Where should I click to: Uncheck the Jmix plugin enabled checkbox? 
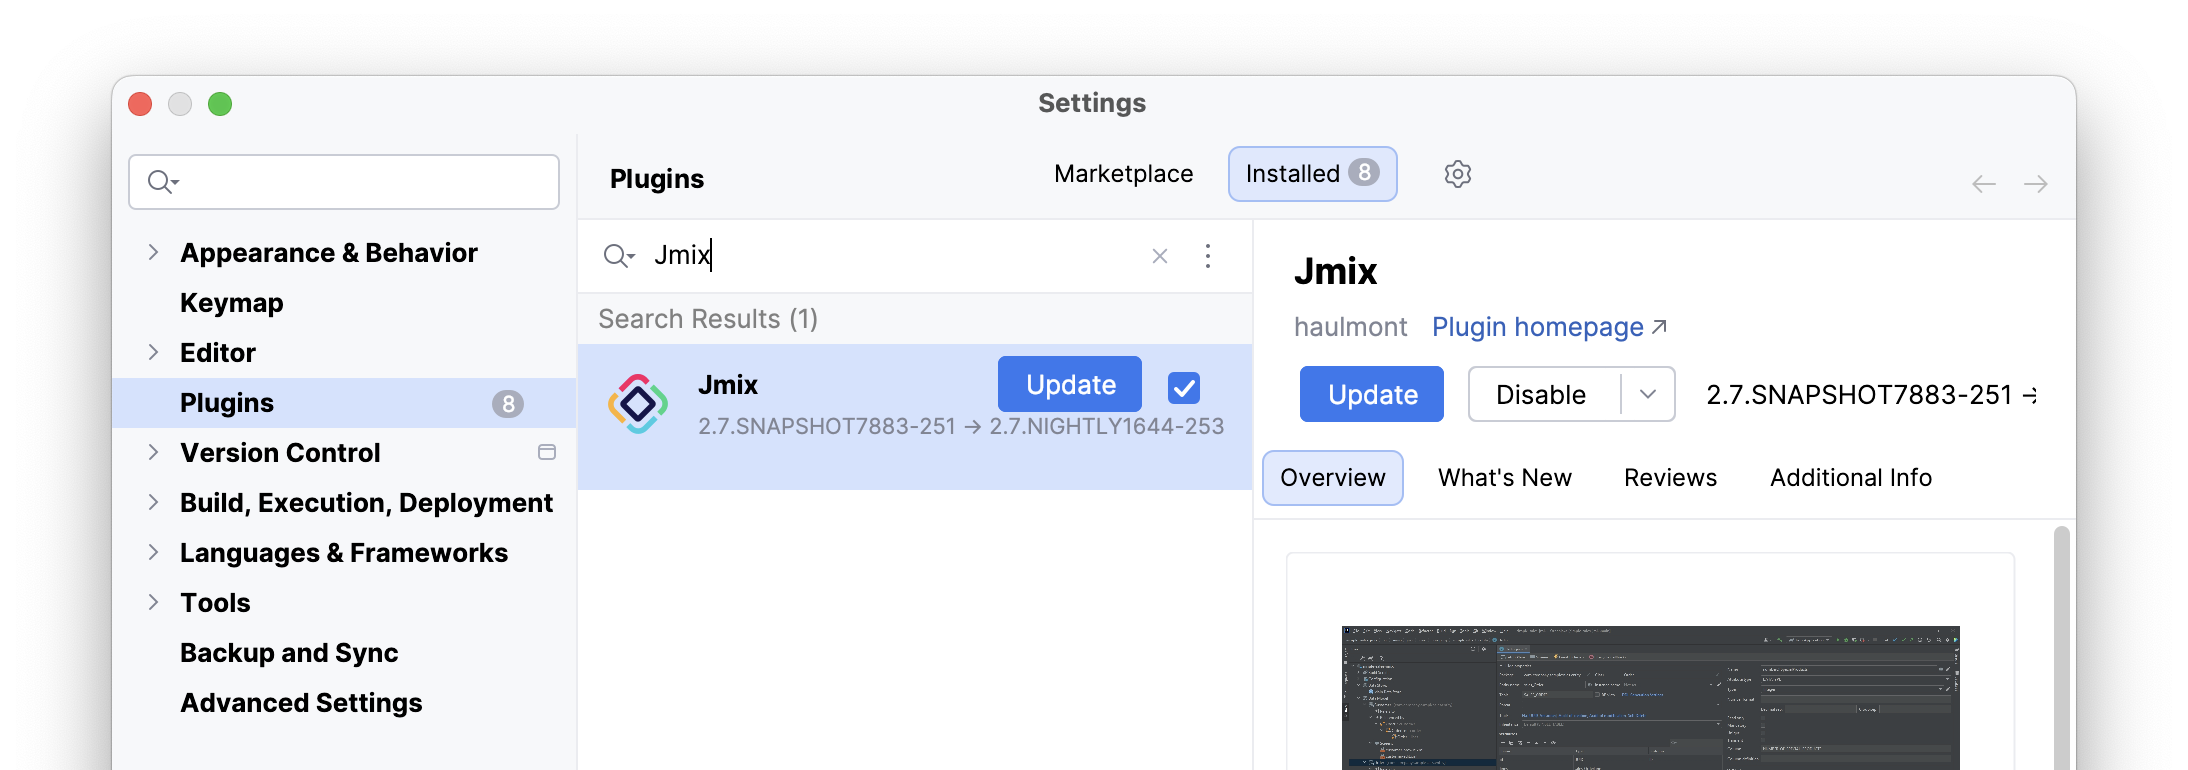(x=1184, y=387)
